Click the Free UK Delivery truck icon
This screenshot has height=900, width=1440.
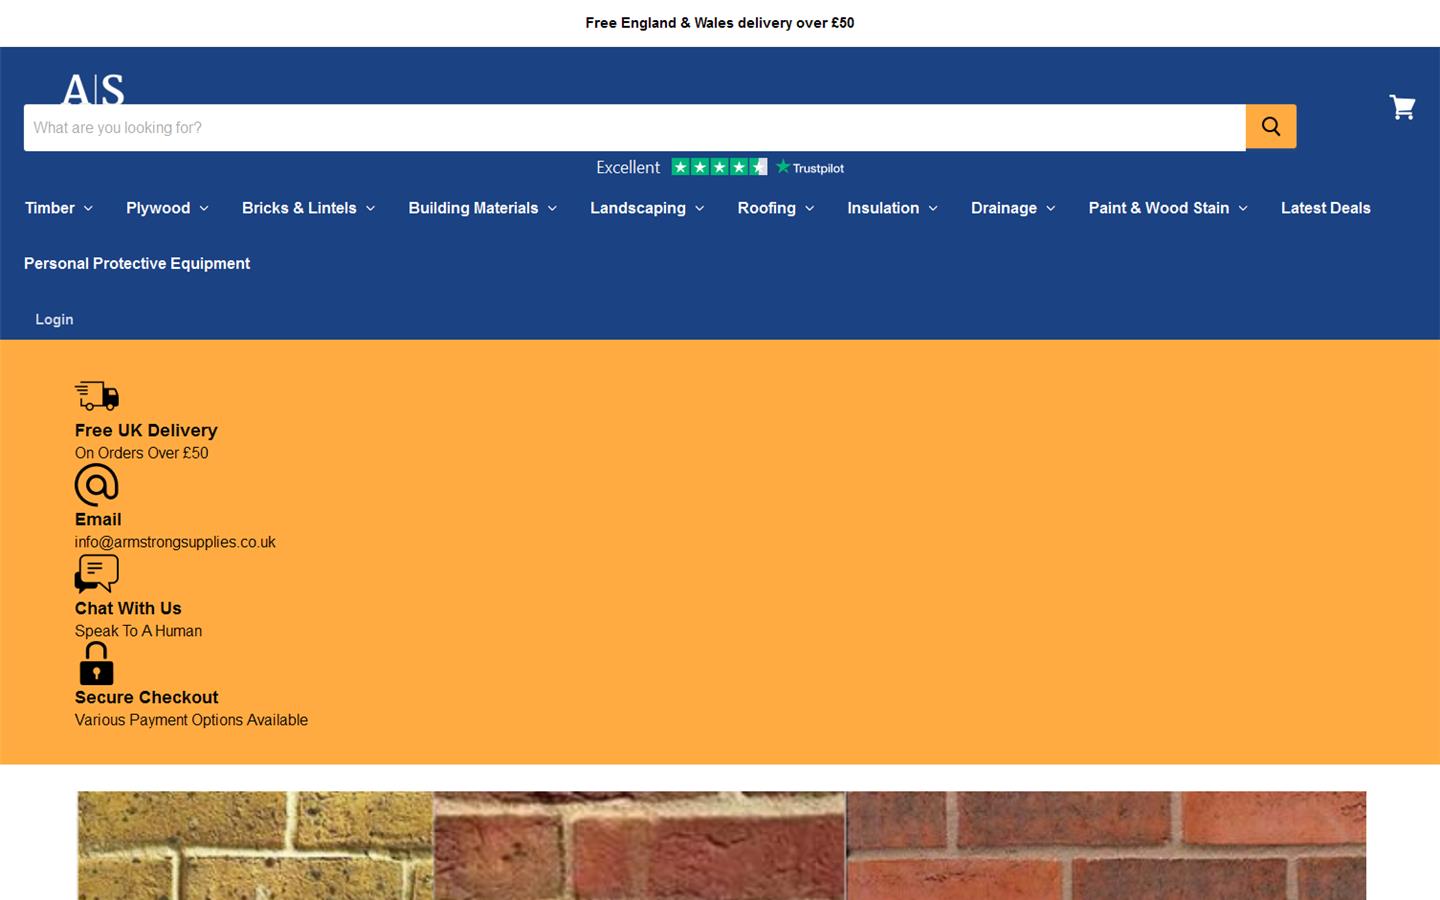96,396
